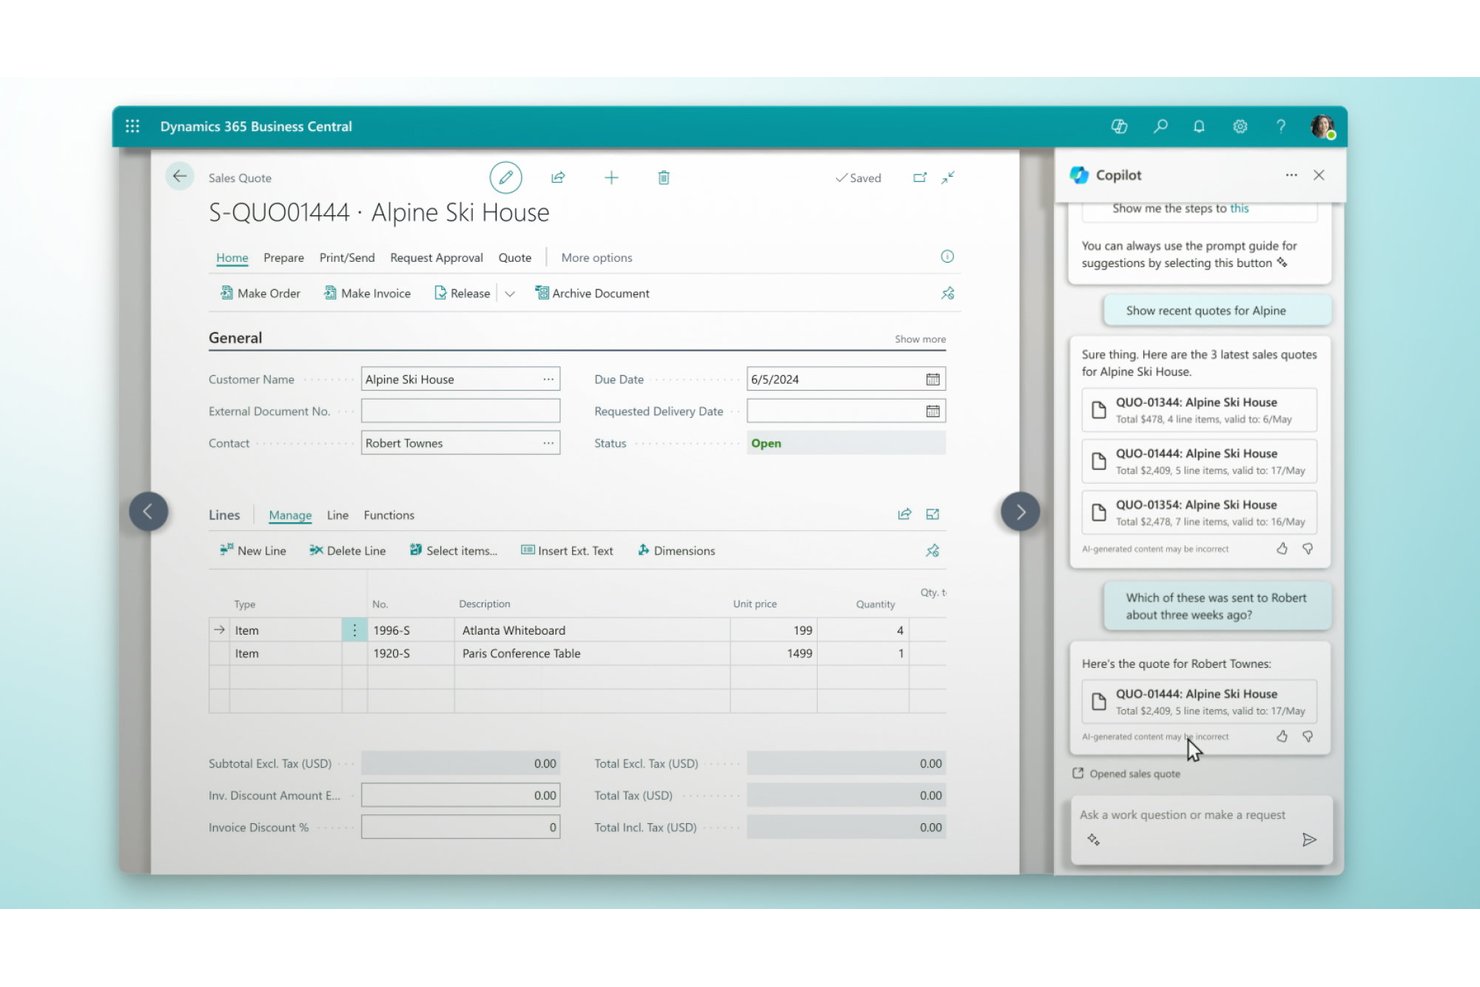This screenshot has height=987, width=1480.
Task: Open Copilot icon in top bar
Action: pyautogui.click(x=1119, y=126)
